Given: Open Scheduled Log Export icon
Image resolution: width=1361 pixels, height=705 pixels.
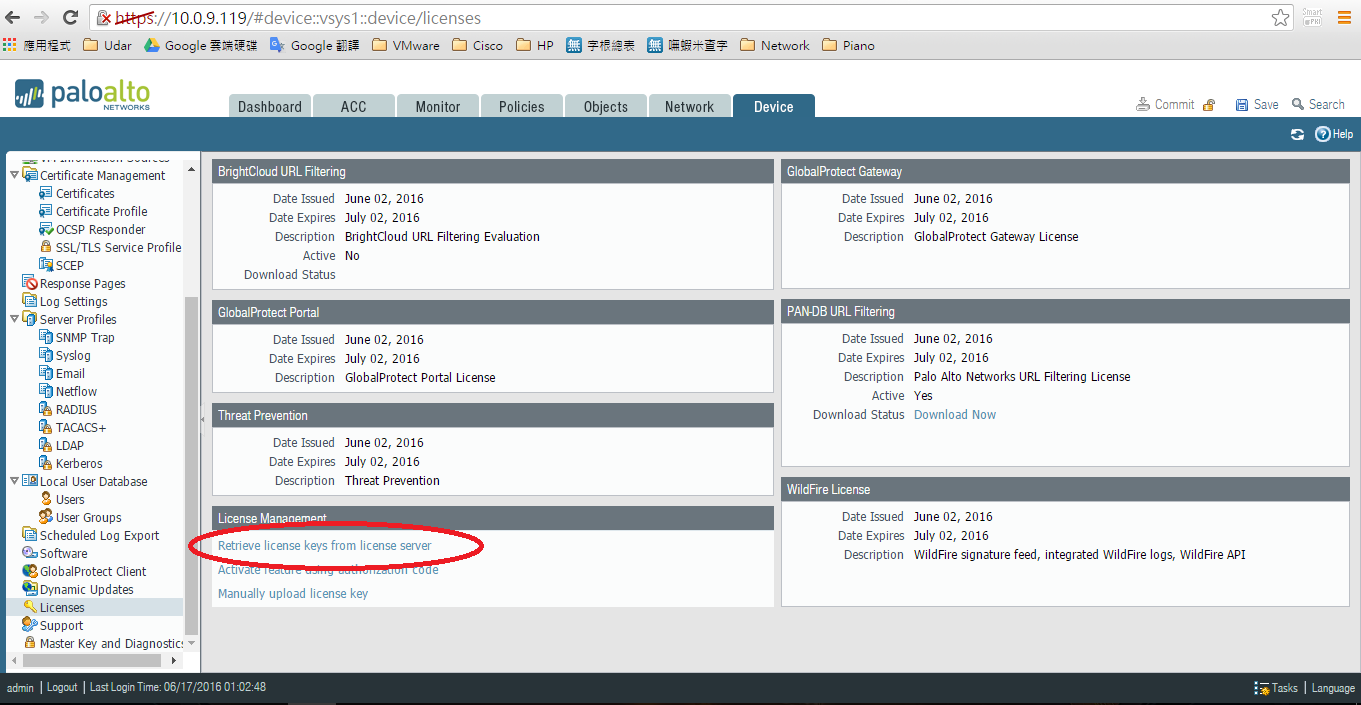Looking at the screenshot, I should (x=30, y=535).
